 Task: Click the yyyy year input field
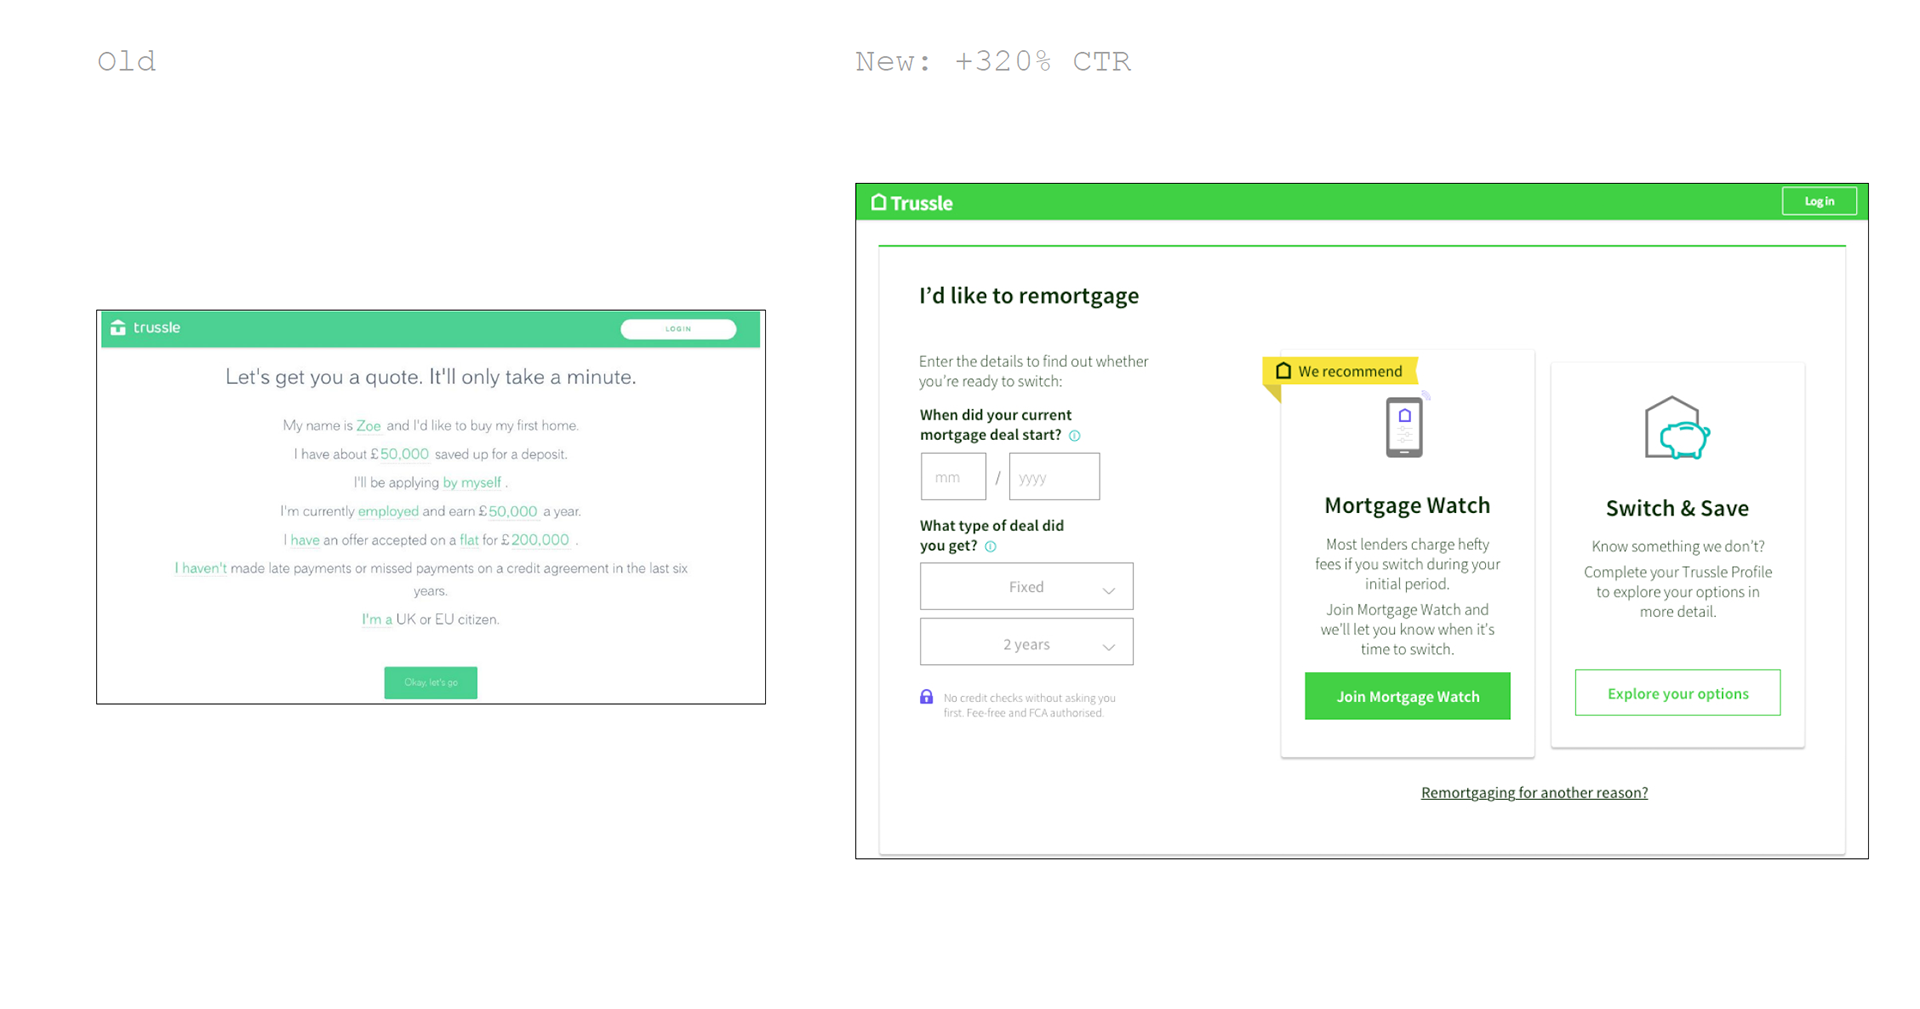[x=1054, y=477]
